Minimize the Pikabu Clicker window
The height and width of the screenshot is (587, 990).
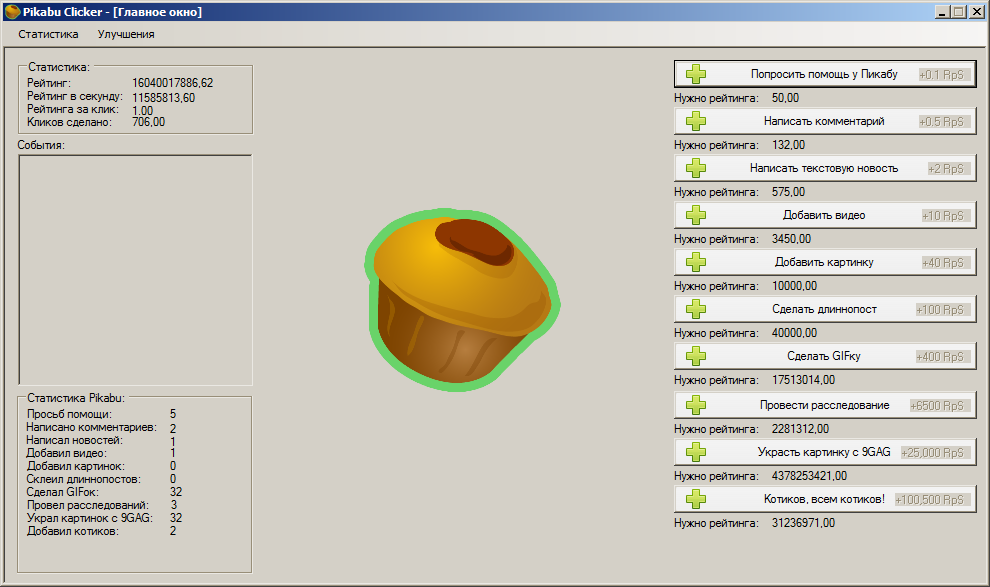pos(943,12)
